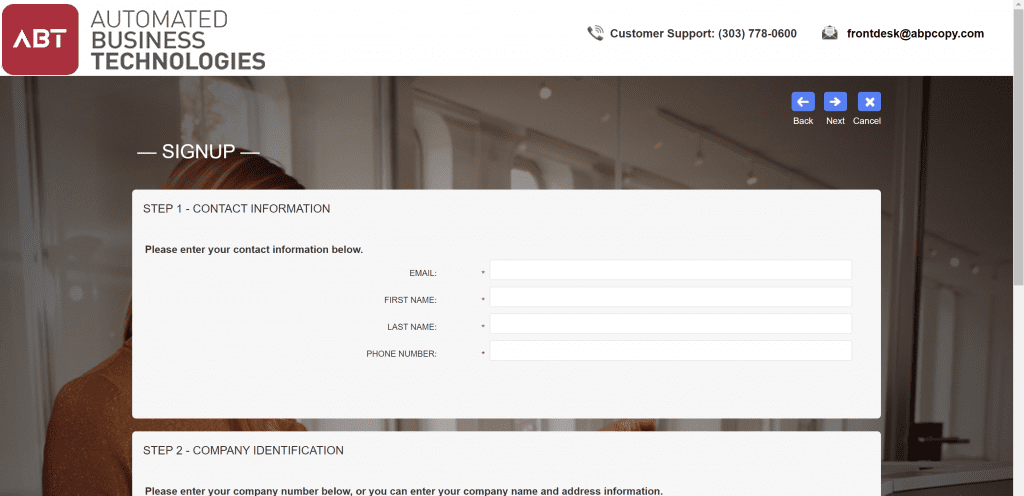Viewport: 1024px width, 496px height.
Task: Click the envelope email icon
Action: pyautogui.click(x=829, y=33)
